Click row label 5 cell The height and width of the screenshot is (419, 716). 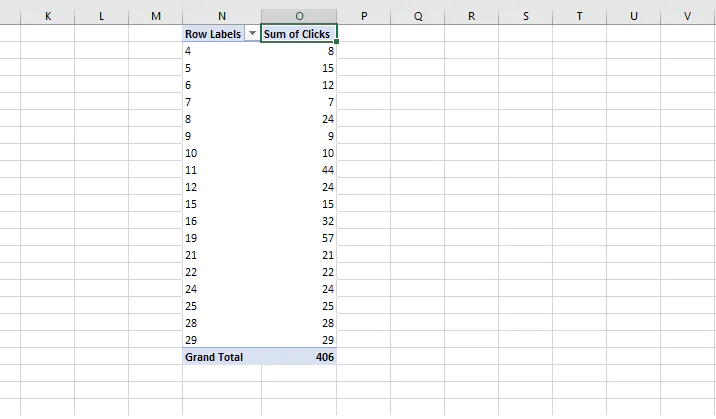[222, 68]
